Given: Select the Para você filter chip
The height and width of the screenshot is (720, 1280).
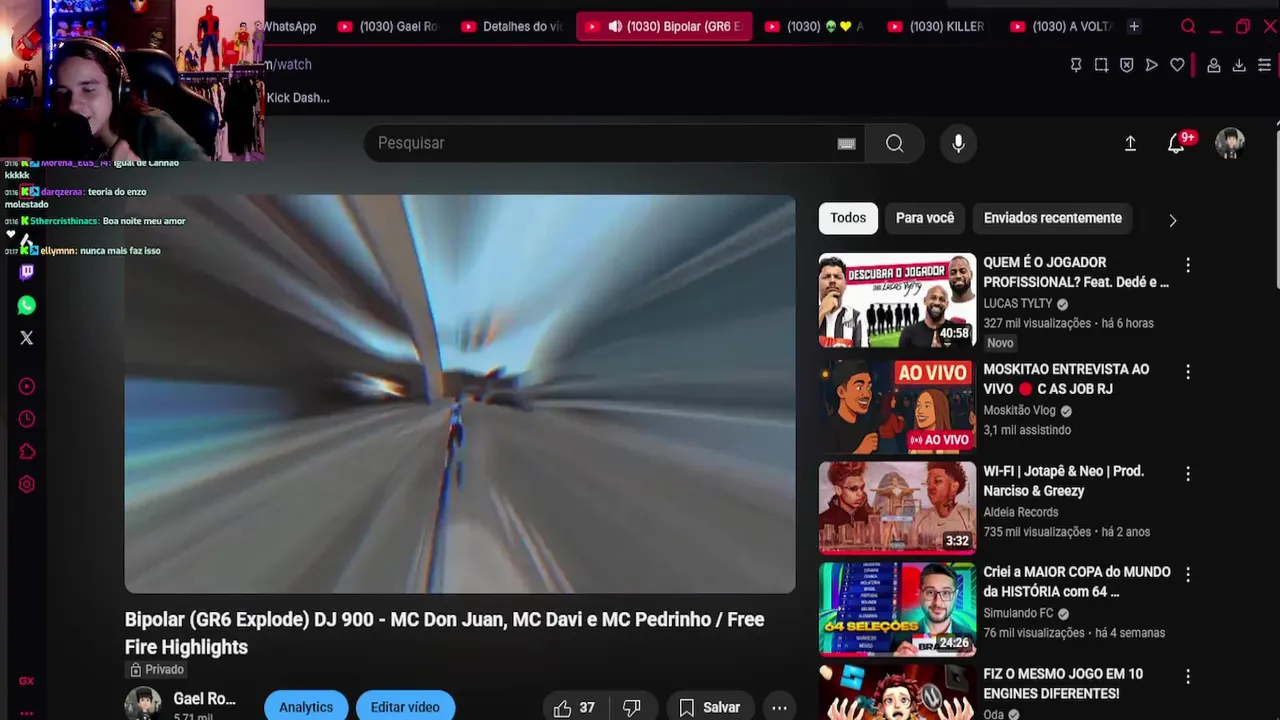Looking at the screenshot, I should 925,218.
